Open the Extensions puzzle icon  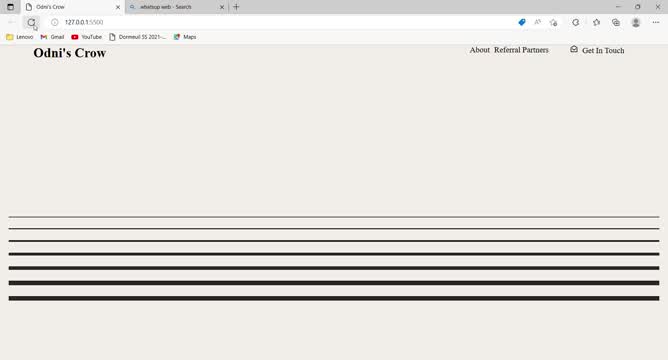576,22
